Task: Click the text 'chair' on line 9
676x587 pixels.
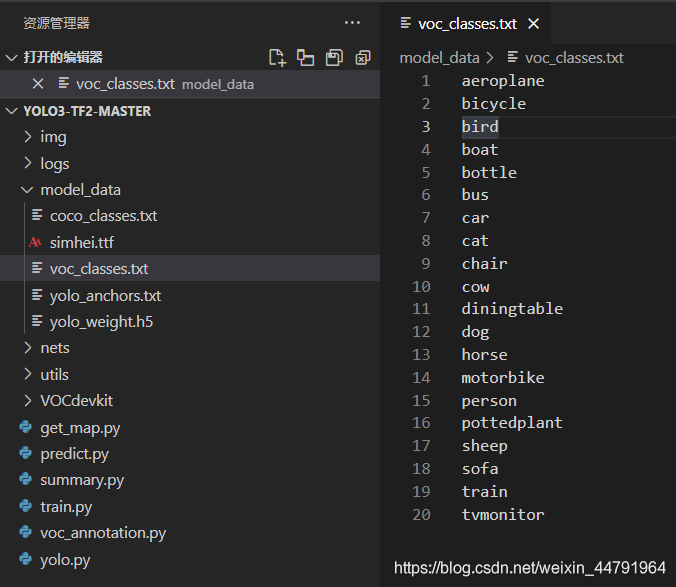Action: pos(485,264)
